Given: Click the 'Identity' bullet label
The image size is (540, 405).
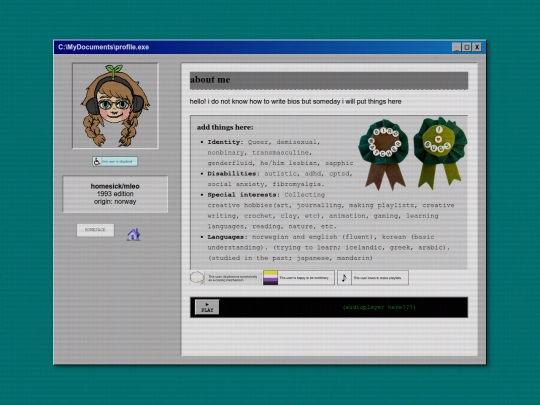Looking at the screenshot, I should tap(224, 142).
